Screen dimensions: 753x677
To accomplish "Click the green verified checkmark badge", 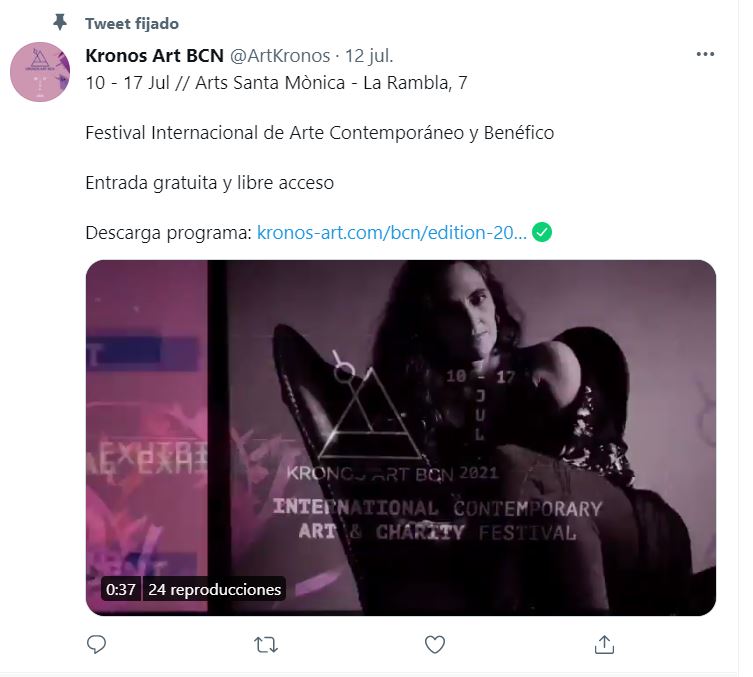I will pyautogui.click(x=542, y=232).
